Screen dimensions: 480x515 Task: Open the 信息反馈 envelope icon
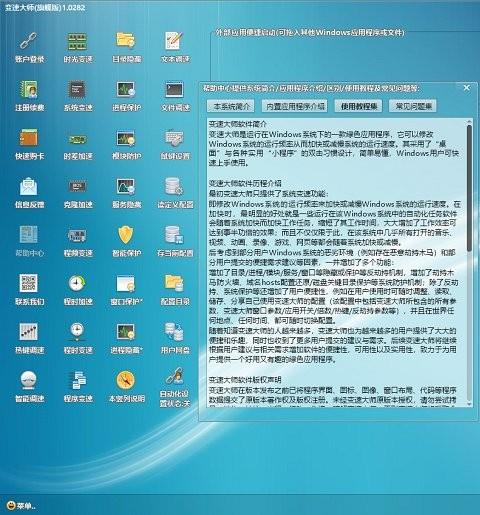pyautogui.click(x=29, y=186)
